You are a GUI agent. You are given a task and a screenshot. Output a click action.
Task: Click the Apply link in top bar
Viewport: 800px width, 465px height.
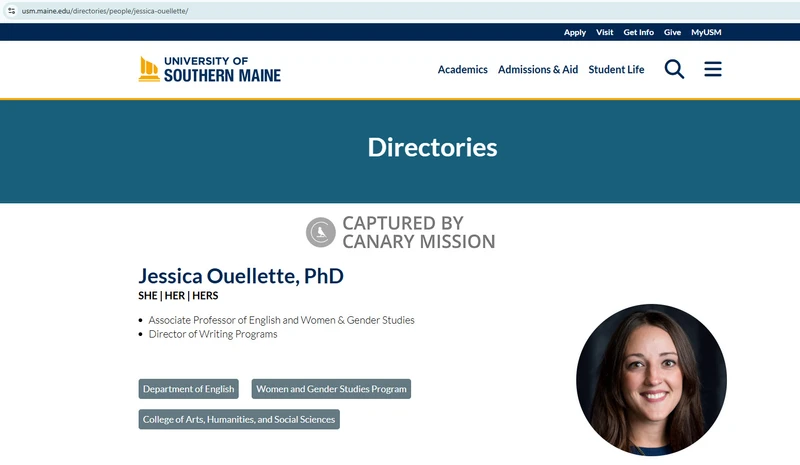point(574,32)
